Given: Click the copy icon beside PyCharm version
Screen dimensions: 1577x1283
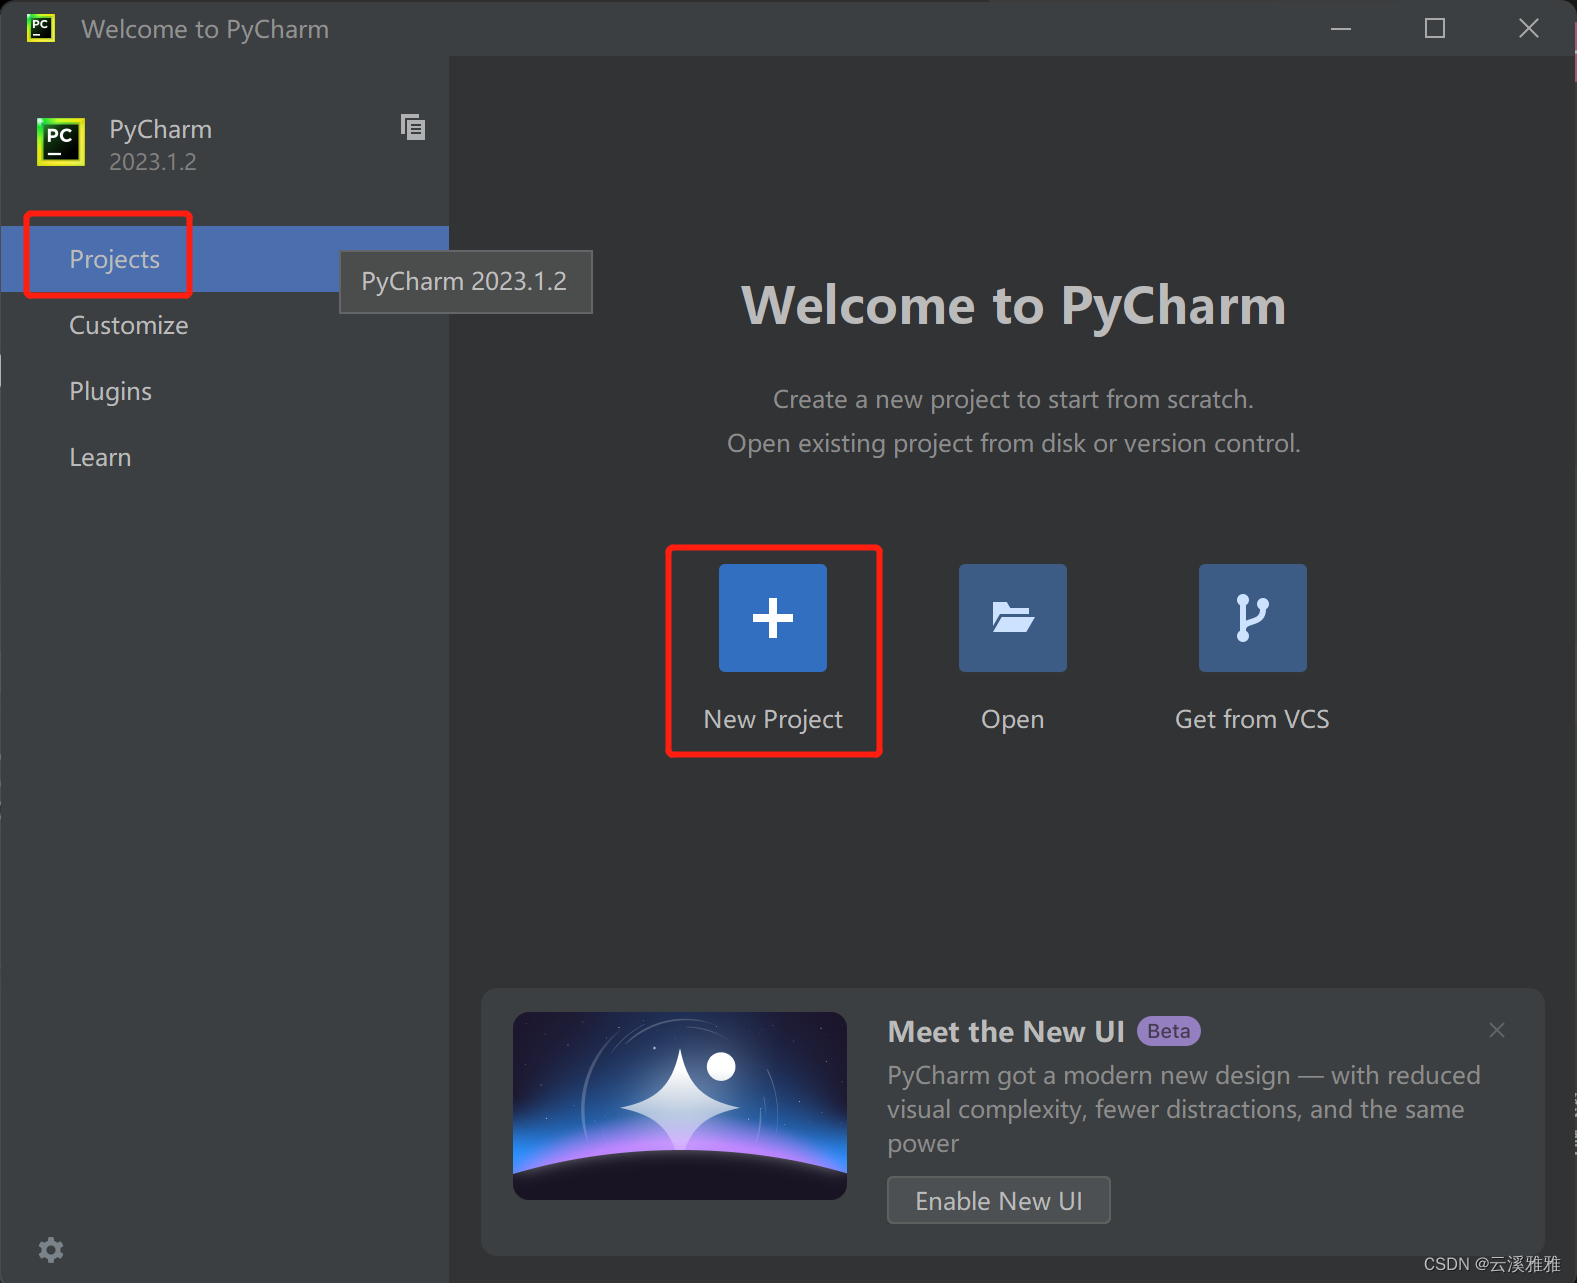Looking at the screenshot, I should [x=413, y=127].
